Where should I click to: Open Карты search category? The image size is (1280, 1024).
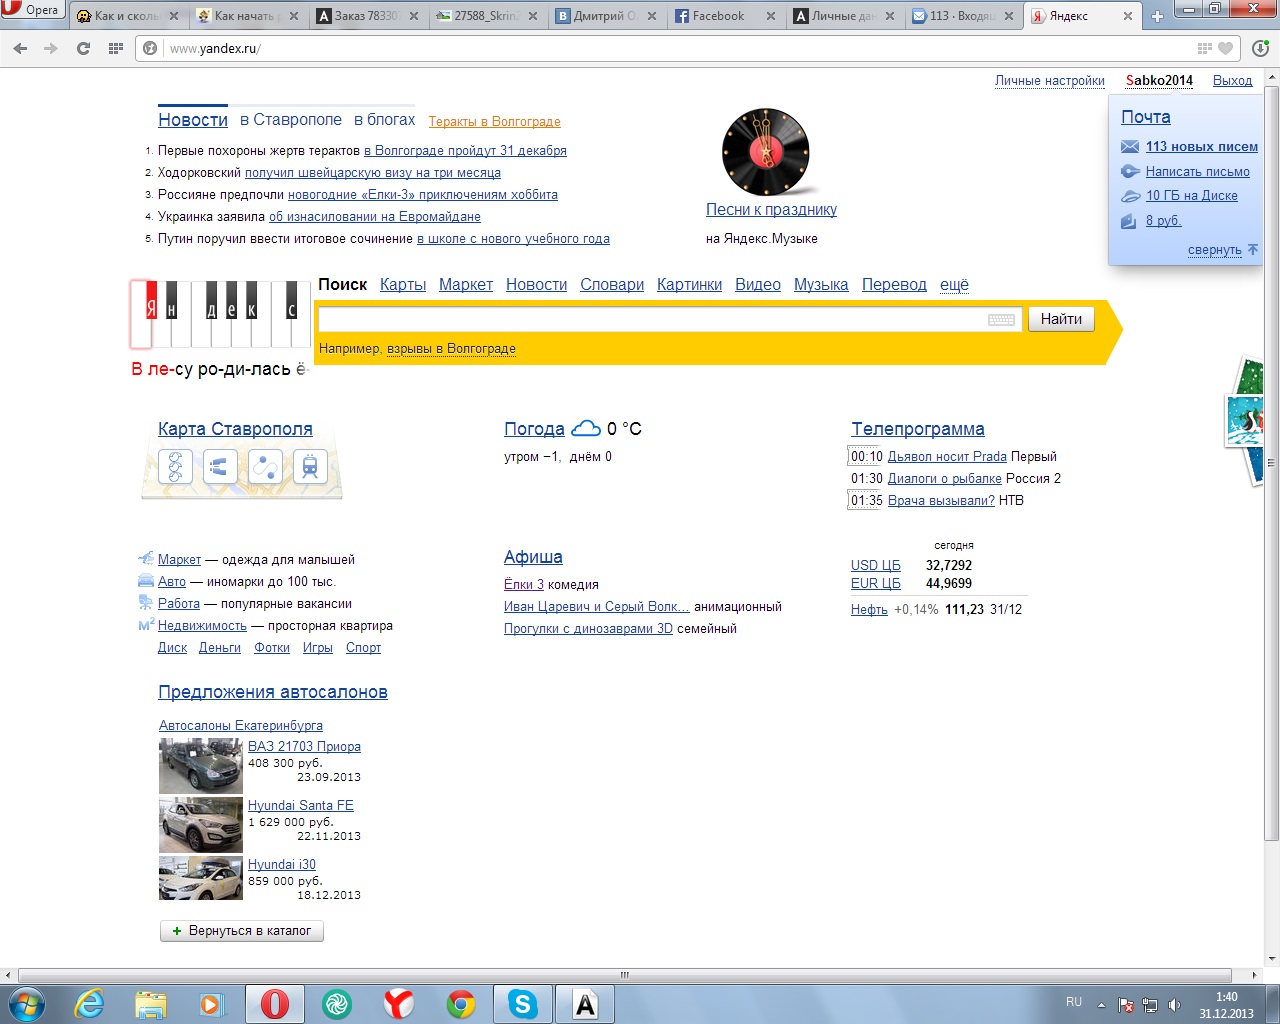403,285
